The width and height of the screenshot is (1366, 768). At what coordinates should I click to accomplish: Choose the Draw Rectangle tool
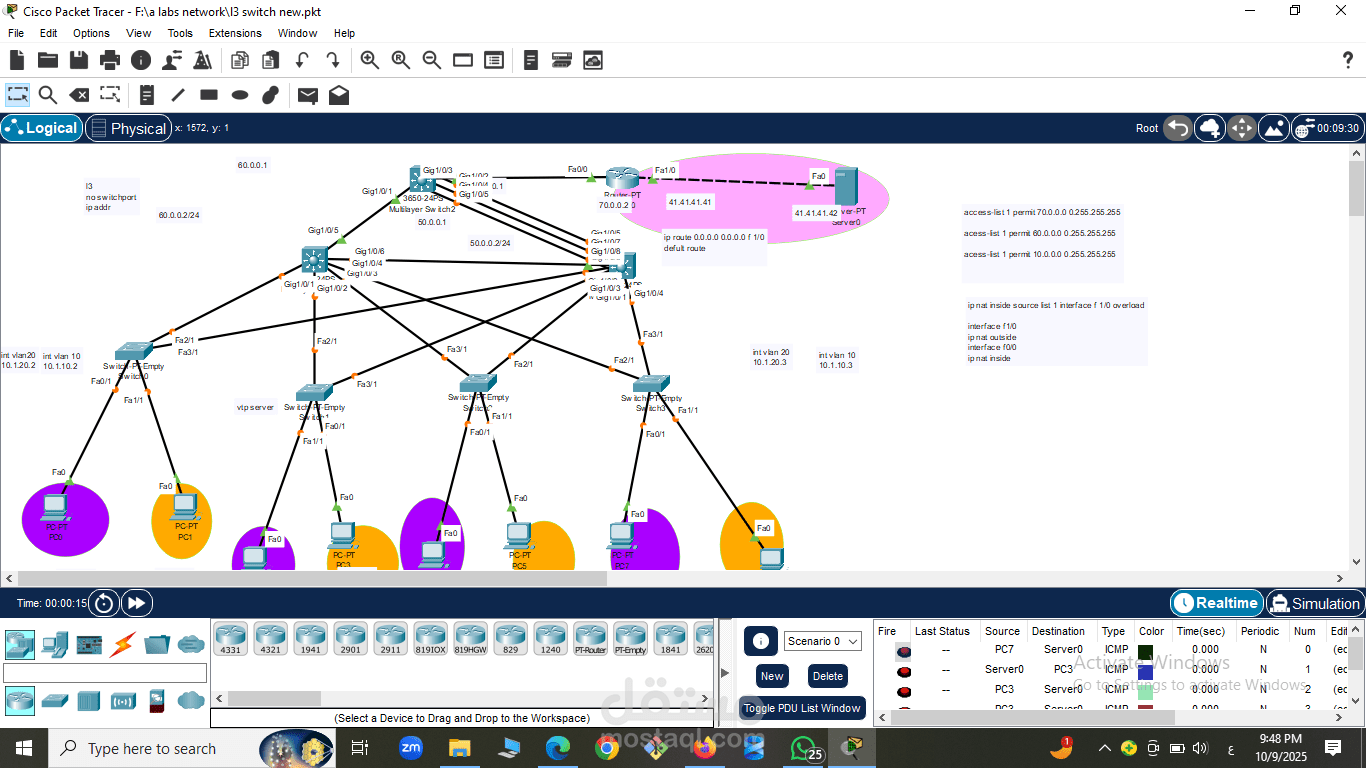click(x=209, y=95)
